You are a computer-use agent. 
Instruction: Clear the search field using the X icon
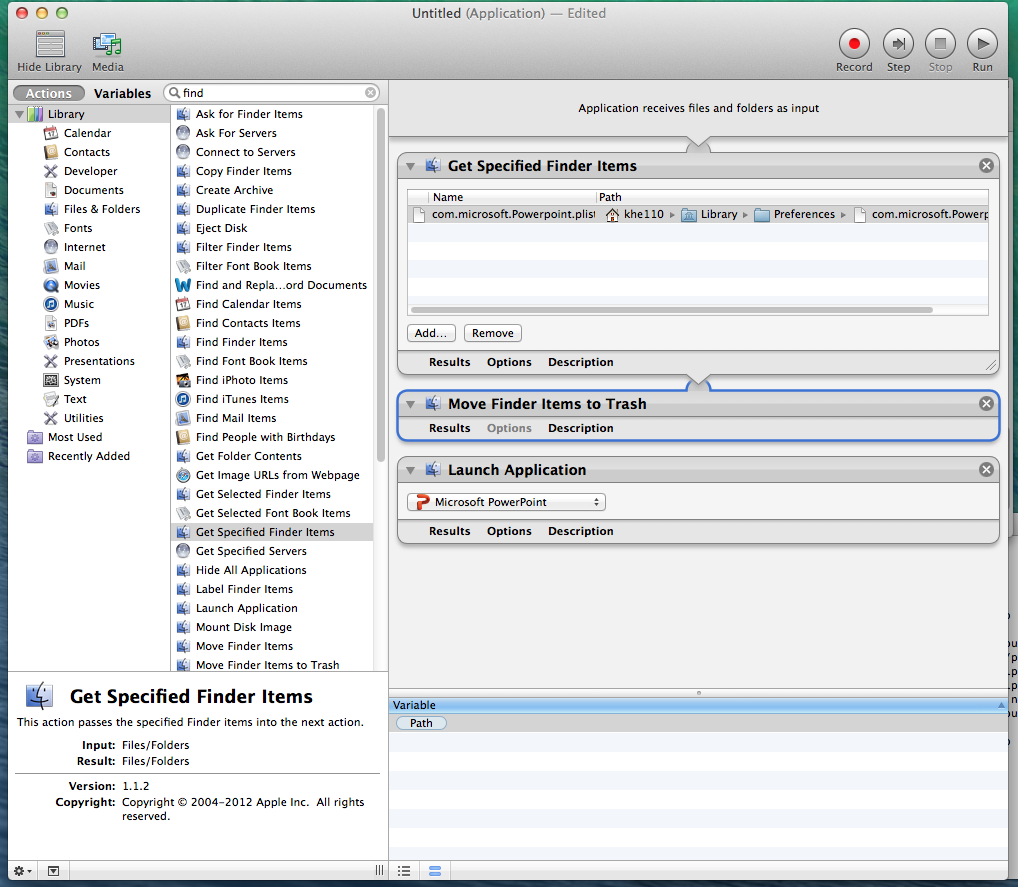[371, 93]
